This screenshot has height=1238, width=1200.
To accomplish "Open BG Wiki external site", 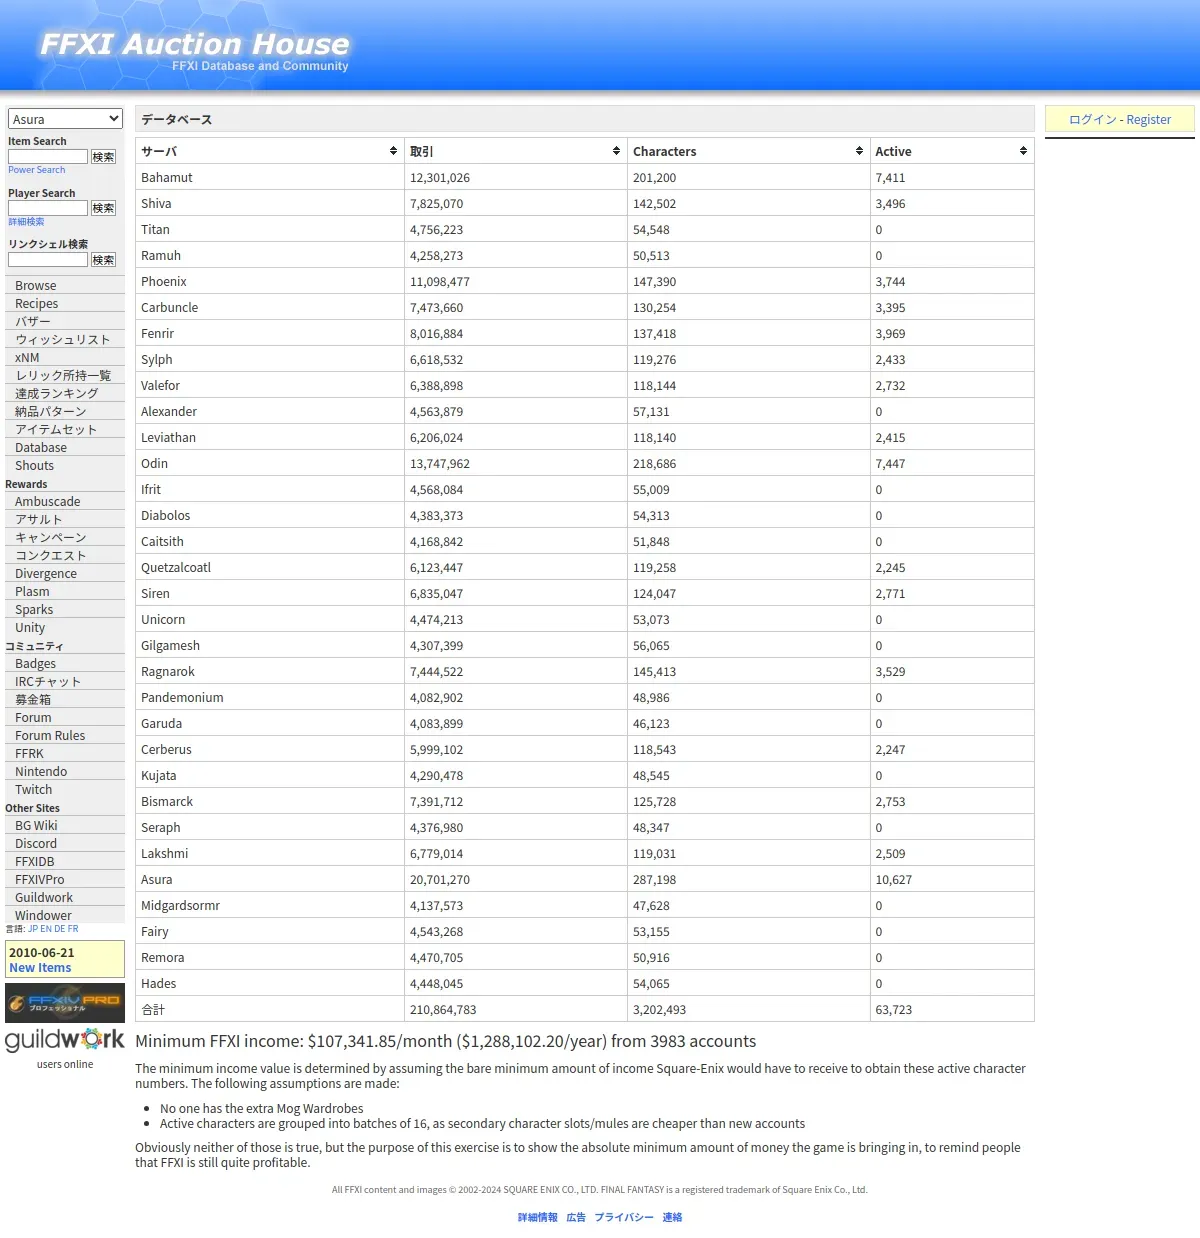I will click(x=65, y=825).
